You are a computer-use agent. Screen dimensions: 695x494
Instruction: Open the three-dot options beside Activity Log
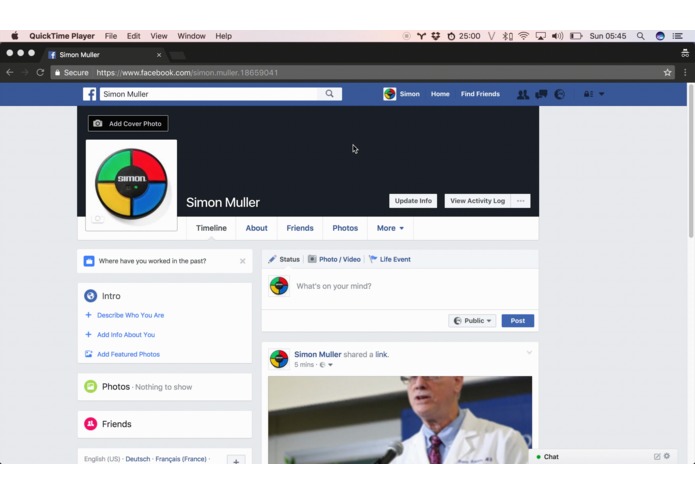click(520, 201)
